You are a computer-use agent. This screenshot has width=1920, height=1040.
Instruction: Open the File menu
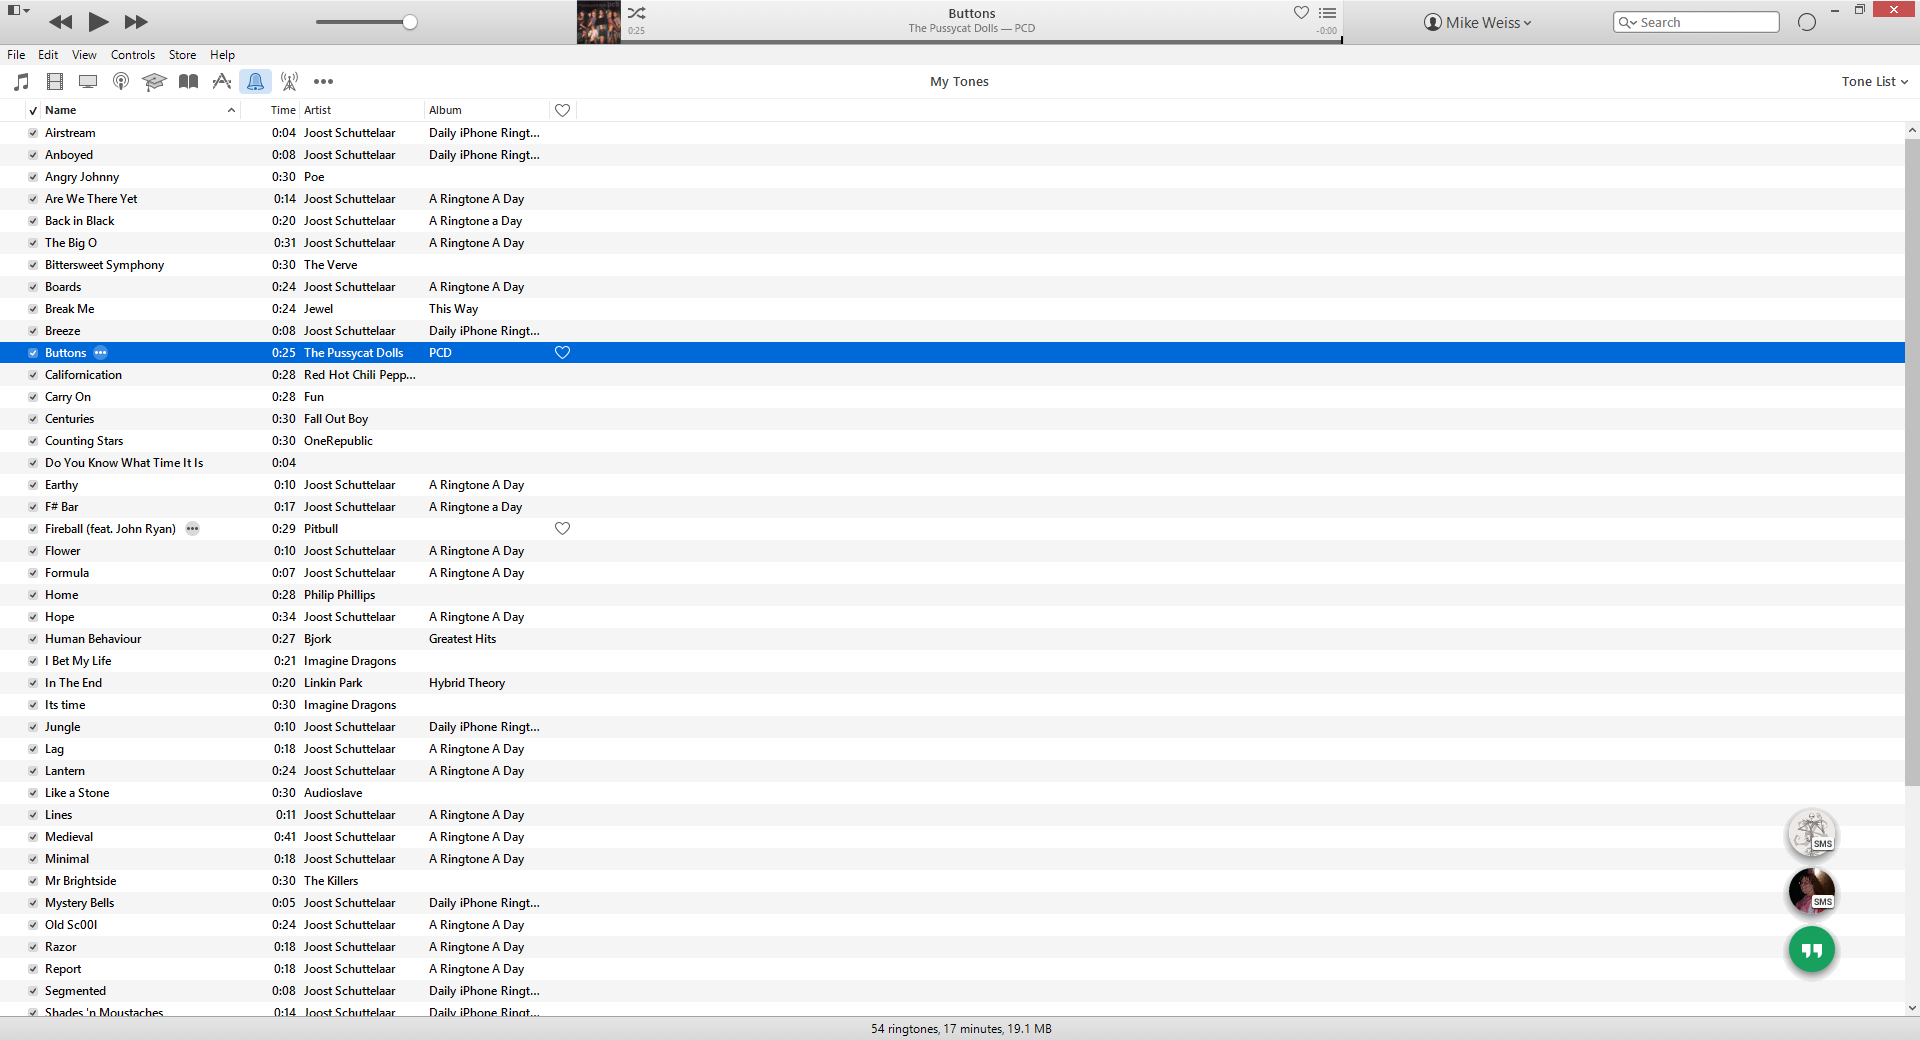tap(16, 55)
